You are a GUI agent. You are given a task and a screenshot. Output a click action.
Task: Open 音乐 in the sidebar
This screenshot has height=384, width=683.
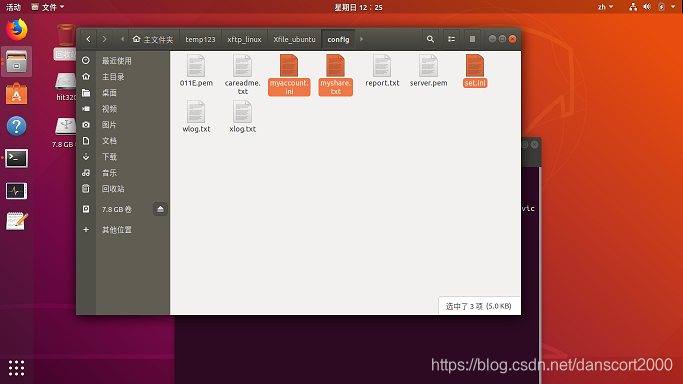[123, 173]
